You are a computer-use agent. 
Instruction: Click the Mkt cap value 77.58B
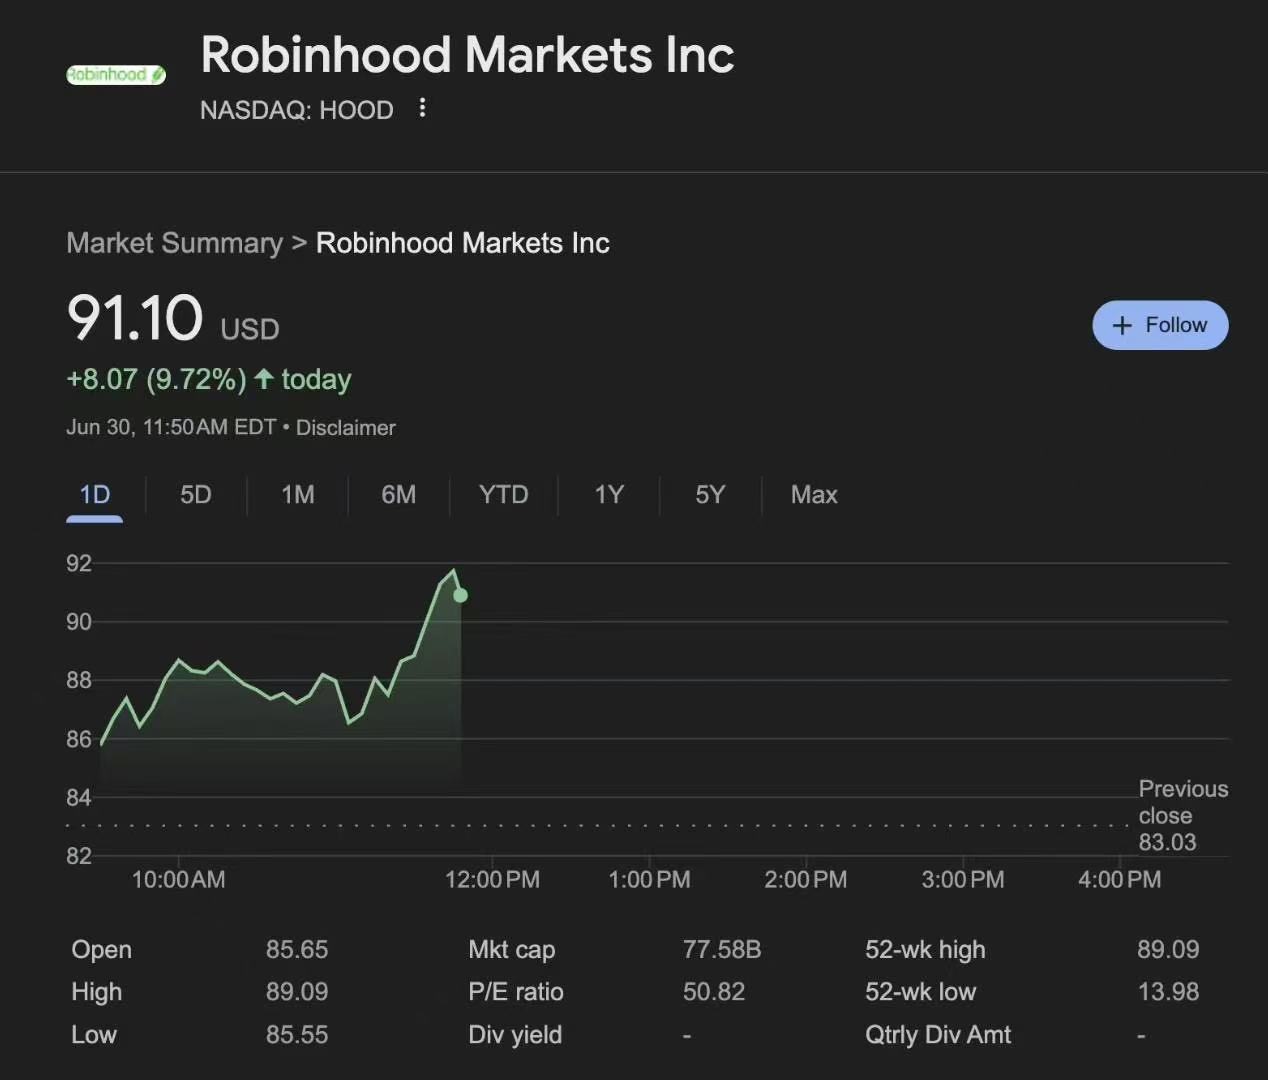[x=721, y=949]
